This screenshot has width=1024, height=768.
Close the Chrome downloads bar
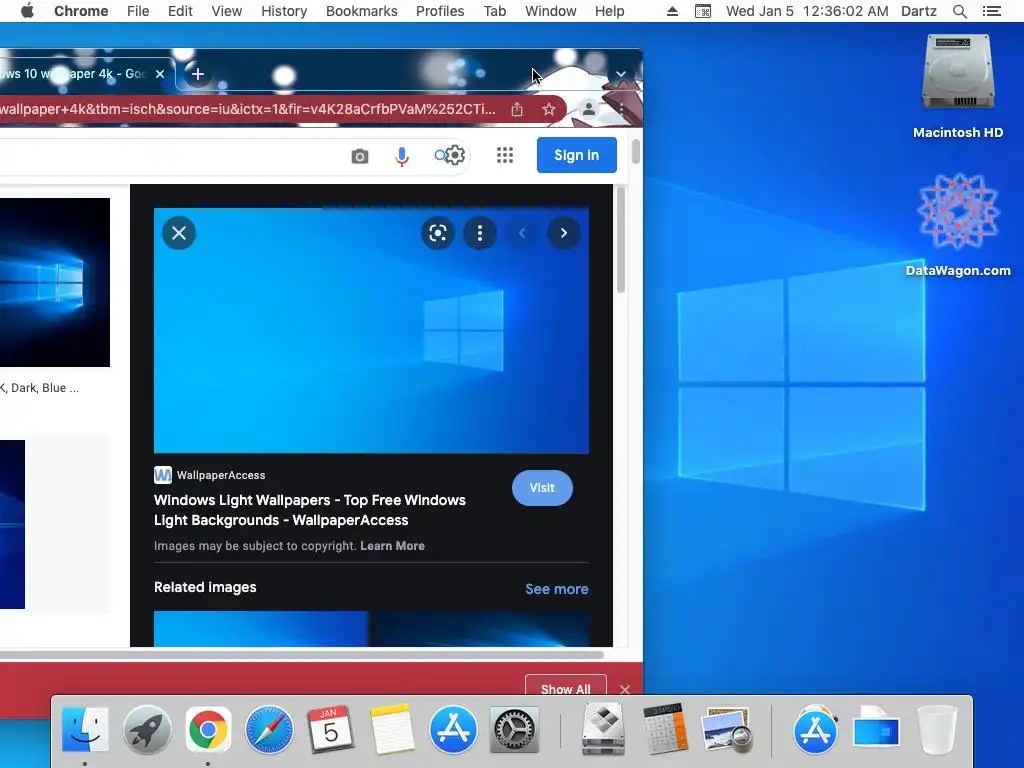point(625,690)
